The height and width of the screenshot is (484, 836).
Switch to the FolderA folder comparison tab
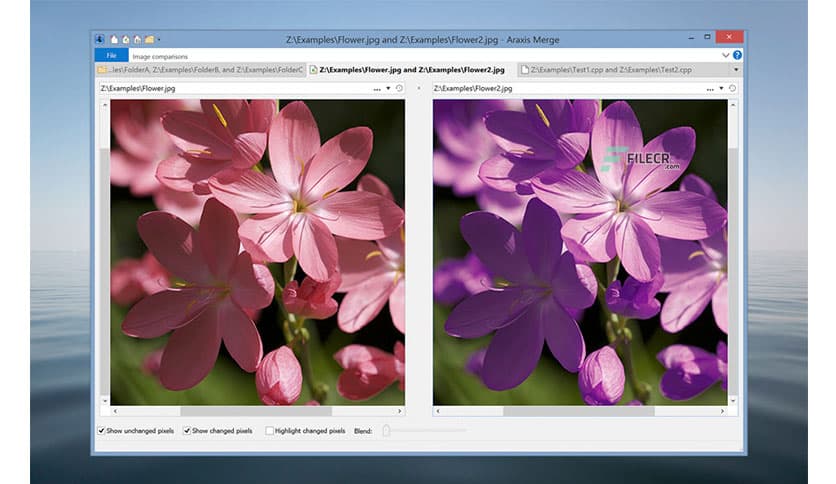pyautogui.click(x=200, y=70)
